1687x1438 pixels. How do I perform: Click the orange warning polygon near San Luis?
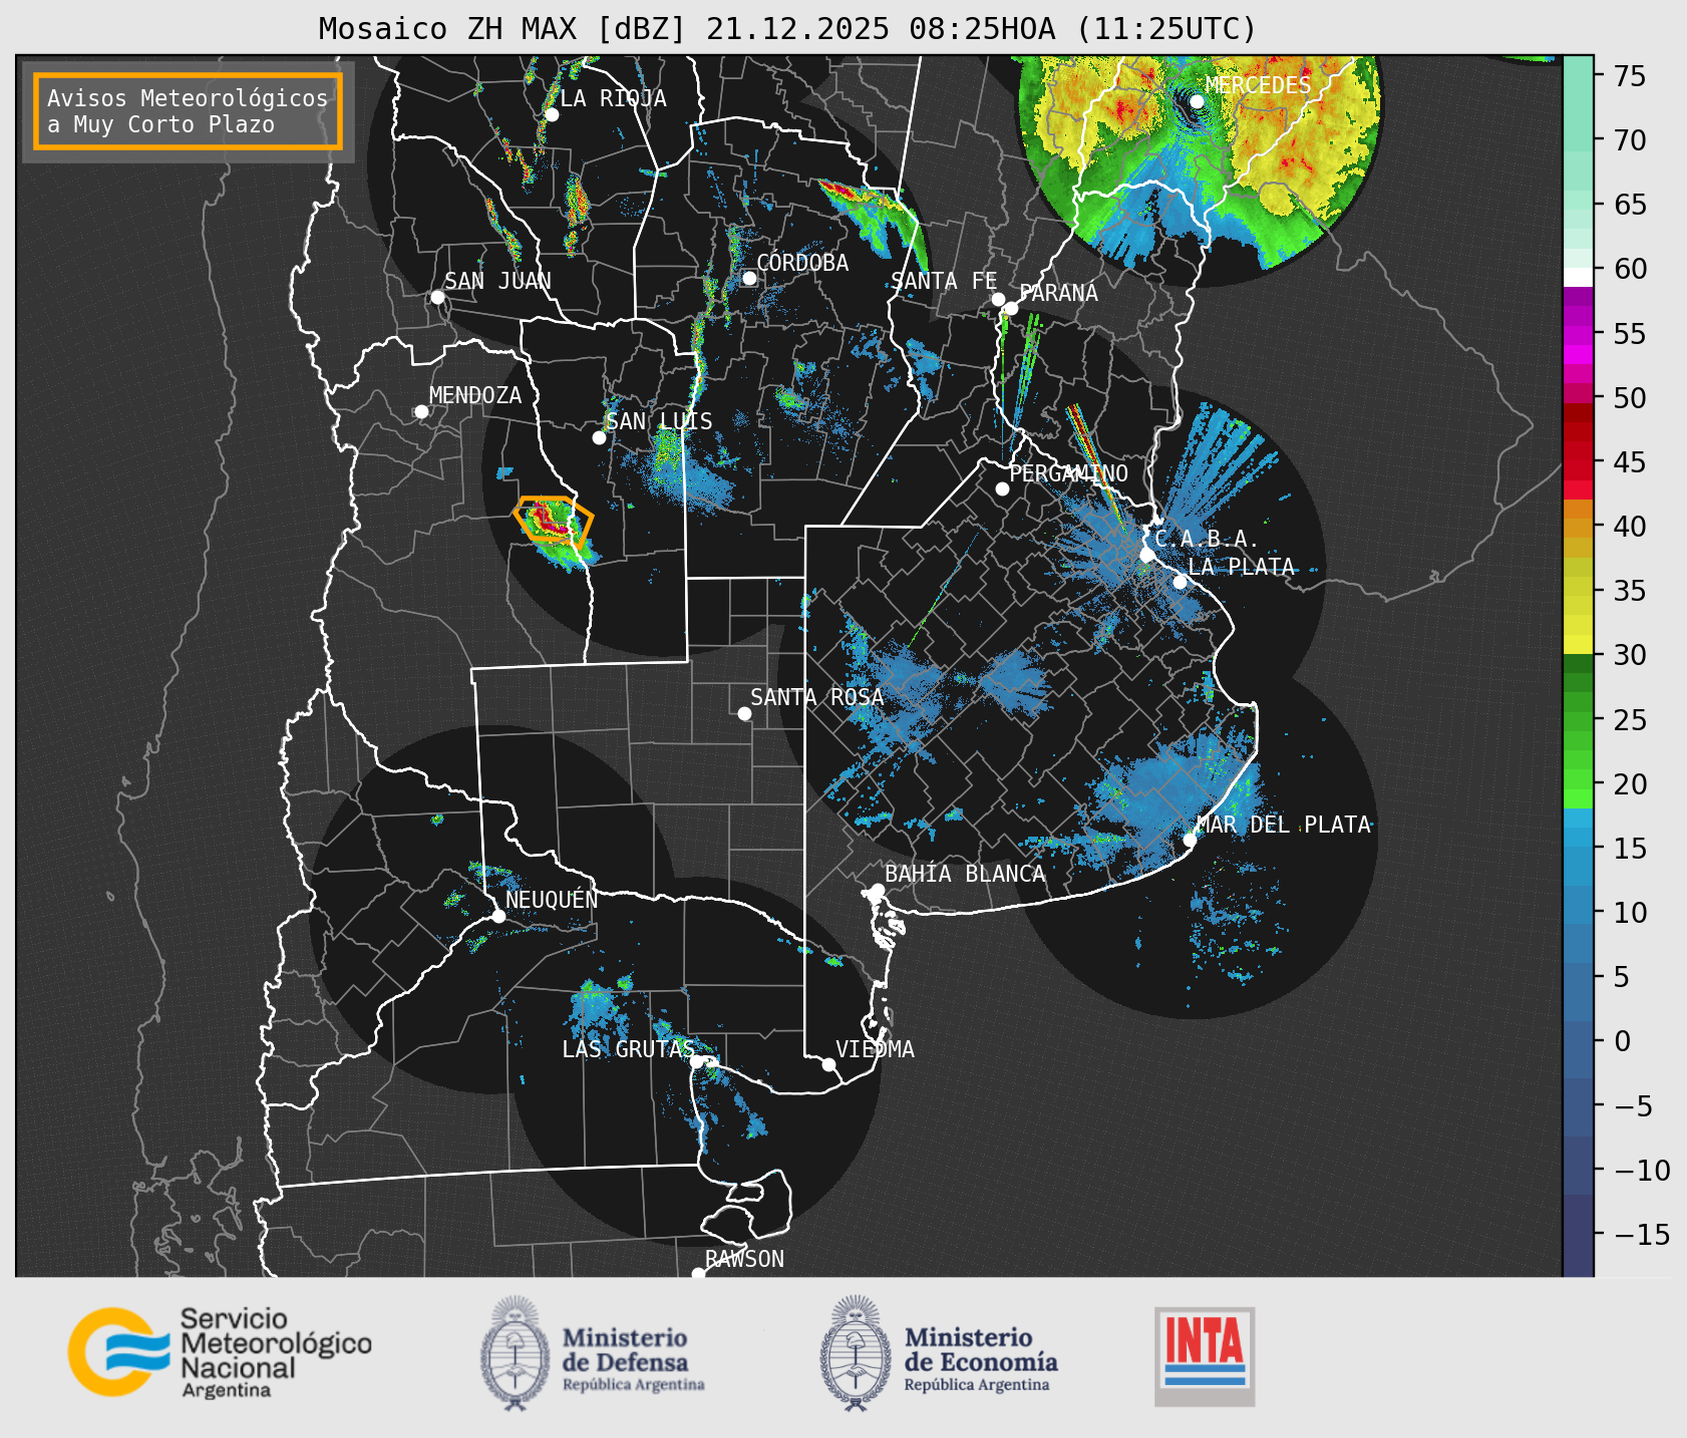(x=553, y=520)
